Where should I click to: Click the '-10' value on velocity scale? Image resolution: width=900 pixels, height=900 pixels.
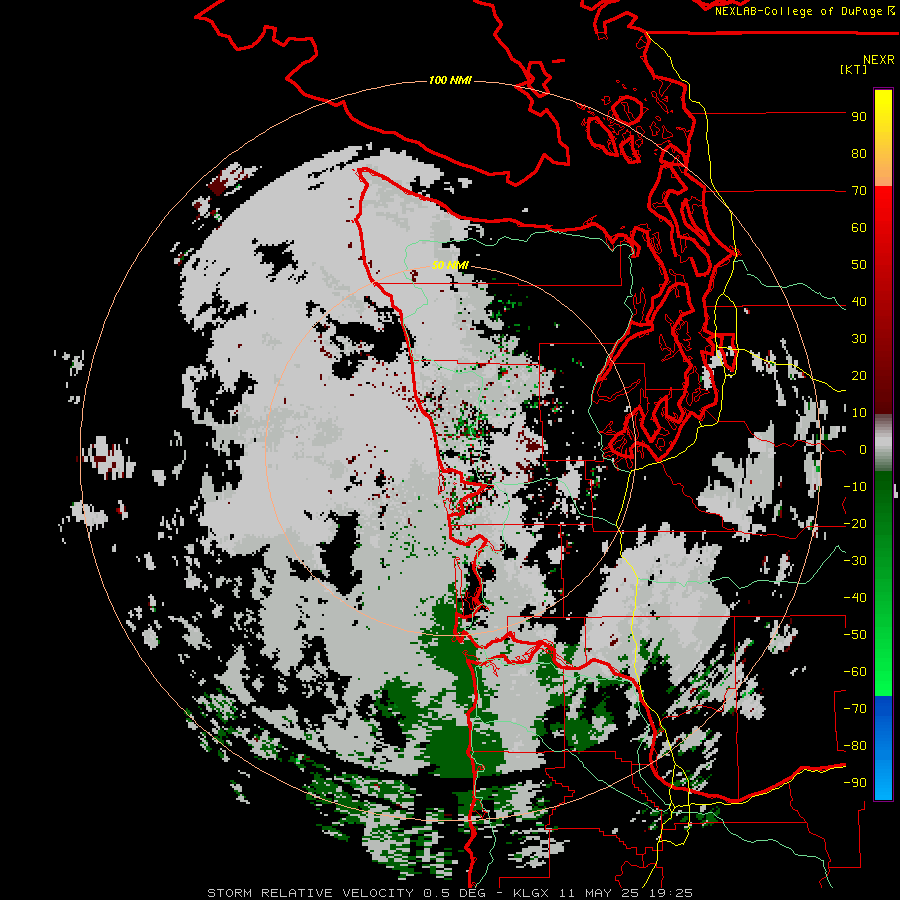(x=855, y=487)
